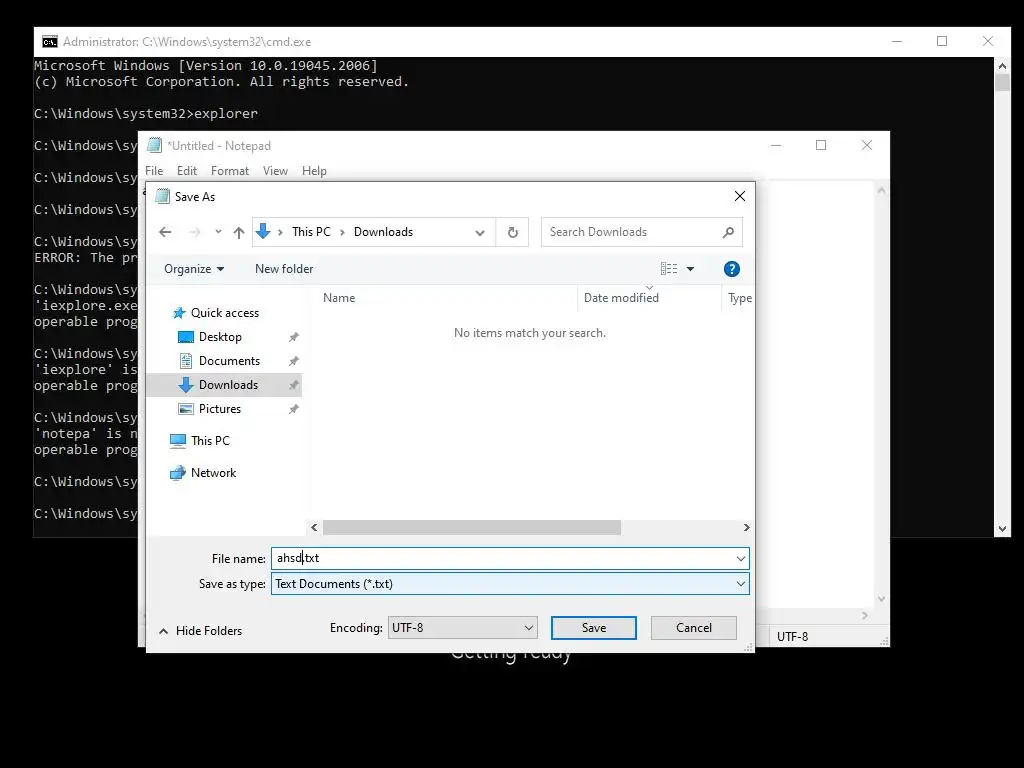The width and height of the screenshot is (1024, 768).
Task: Click Downloads in the address breadcrumb
Action: pos(383,232)
